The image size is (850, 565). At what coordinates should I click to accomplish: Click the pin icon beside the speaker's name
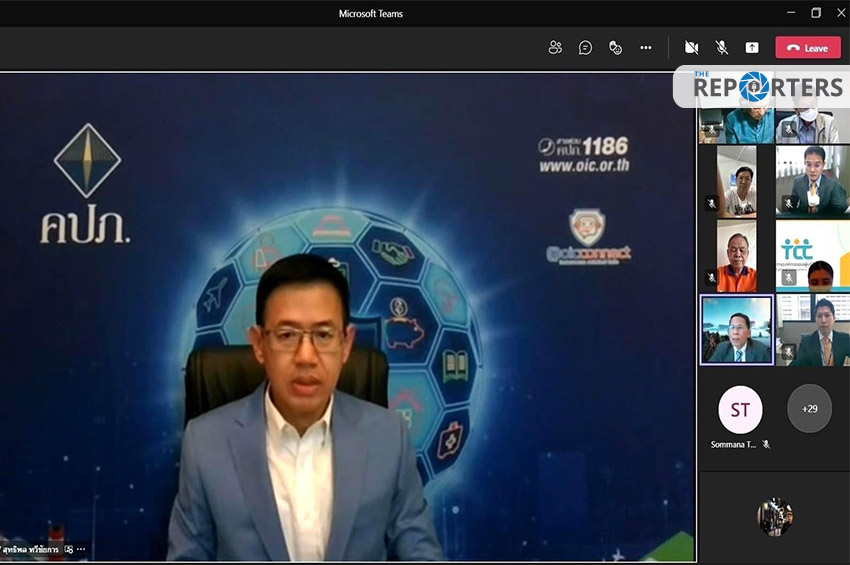click(69, 549)
